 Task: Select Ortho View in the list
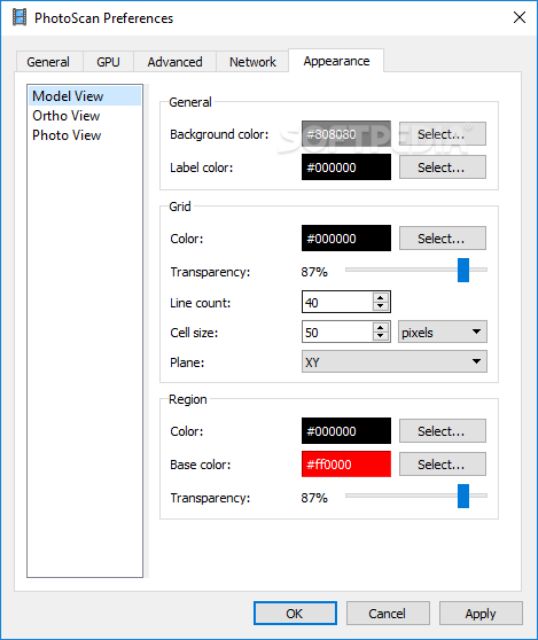coord(85,116)
